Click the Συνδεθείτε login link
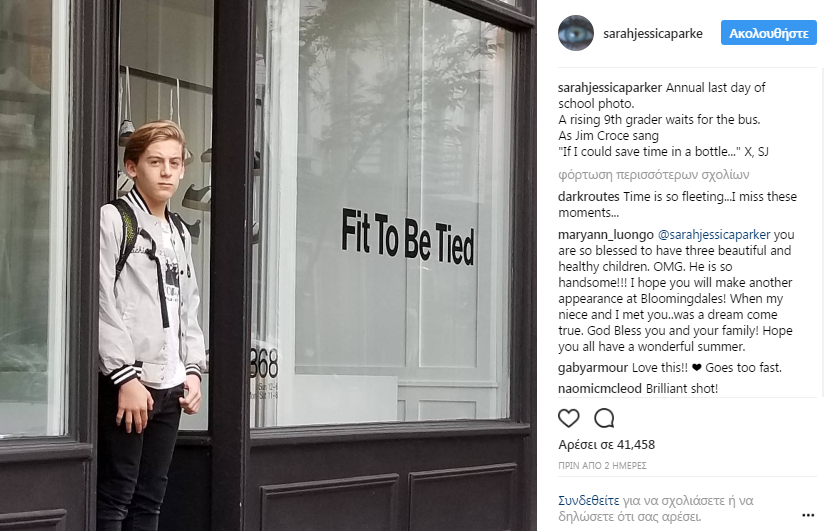Viewport: 824px width, 531px height. [x=589, y=501]
